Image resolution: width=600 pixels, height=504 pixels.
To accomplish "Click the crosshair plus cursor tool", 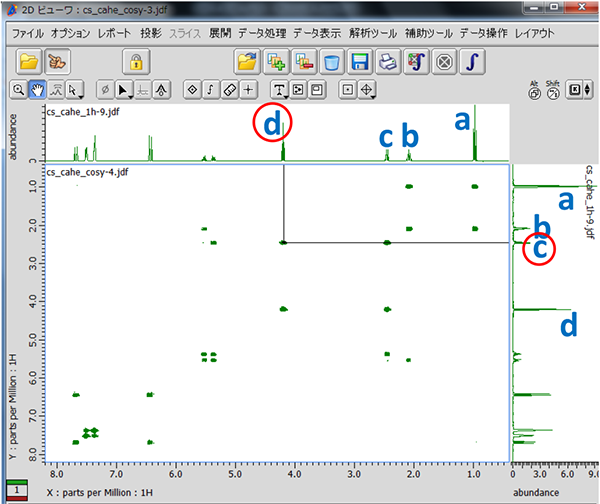I will coord(248,90).
